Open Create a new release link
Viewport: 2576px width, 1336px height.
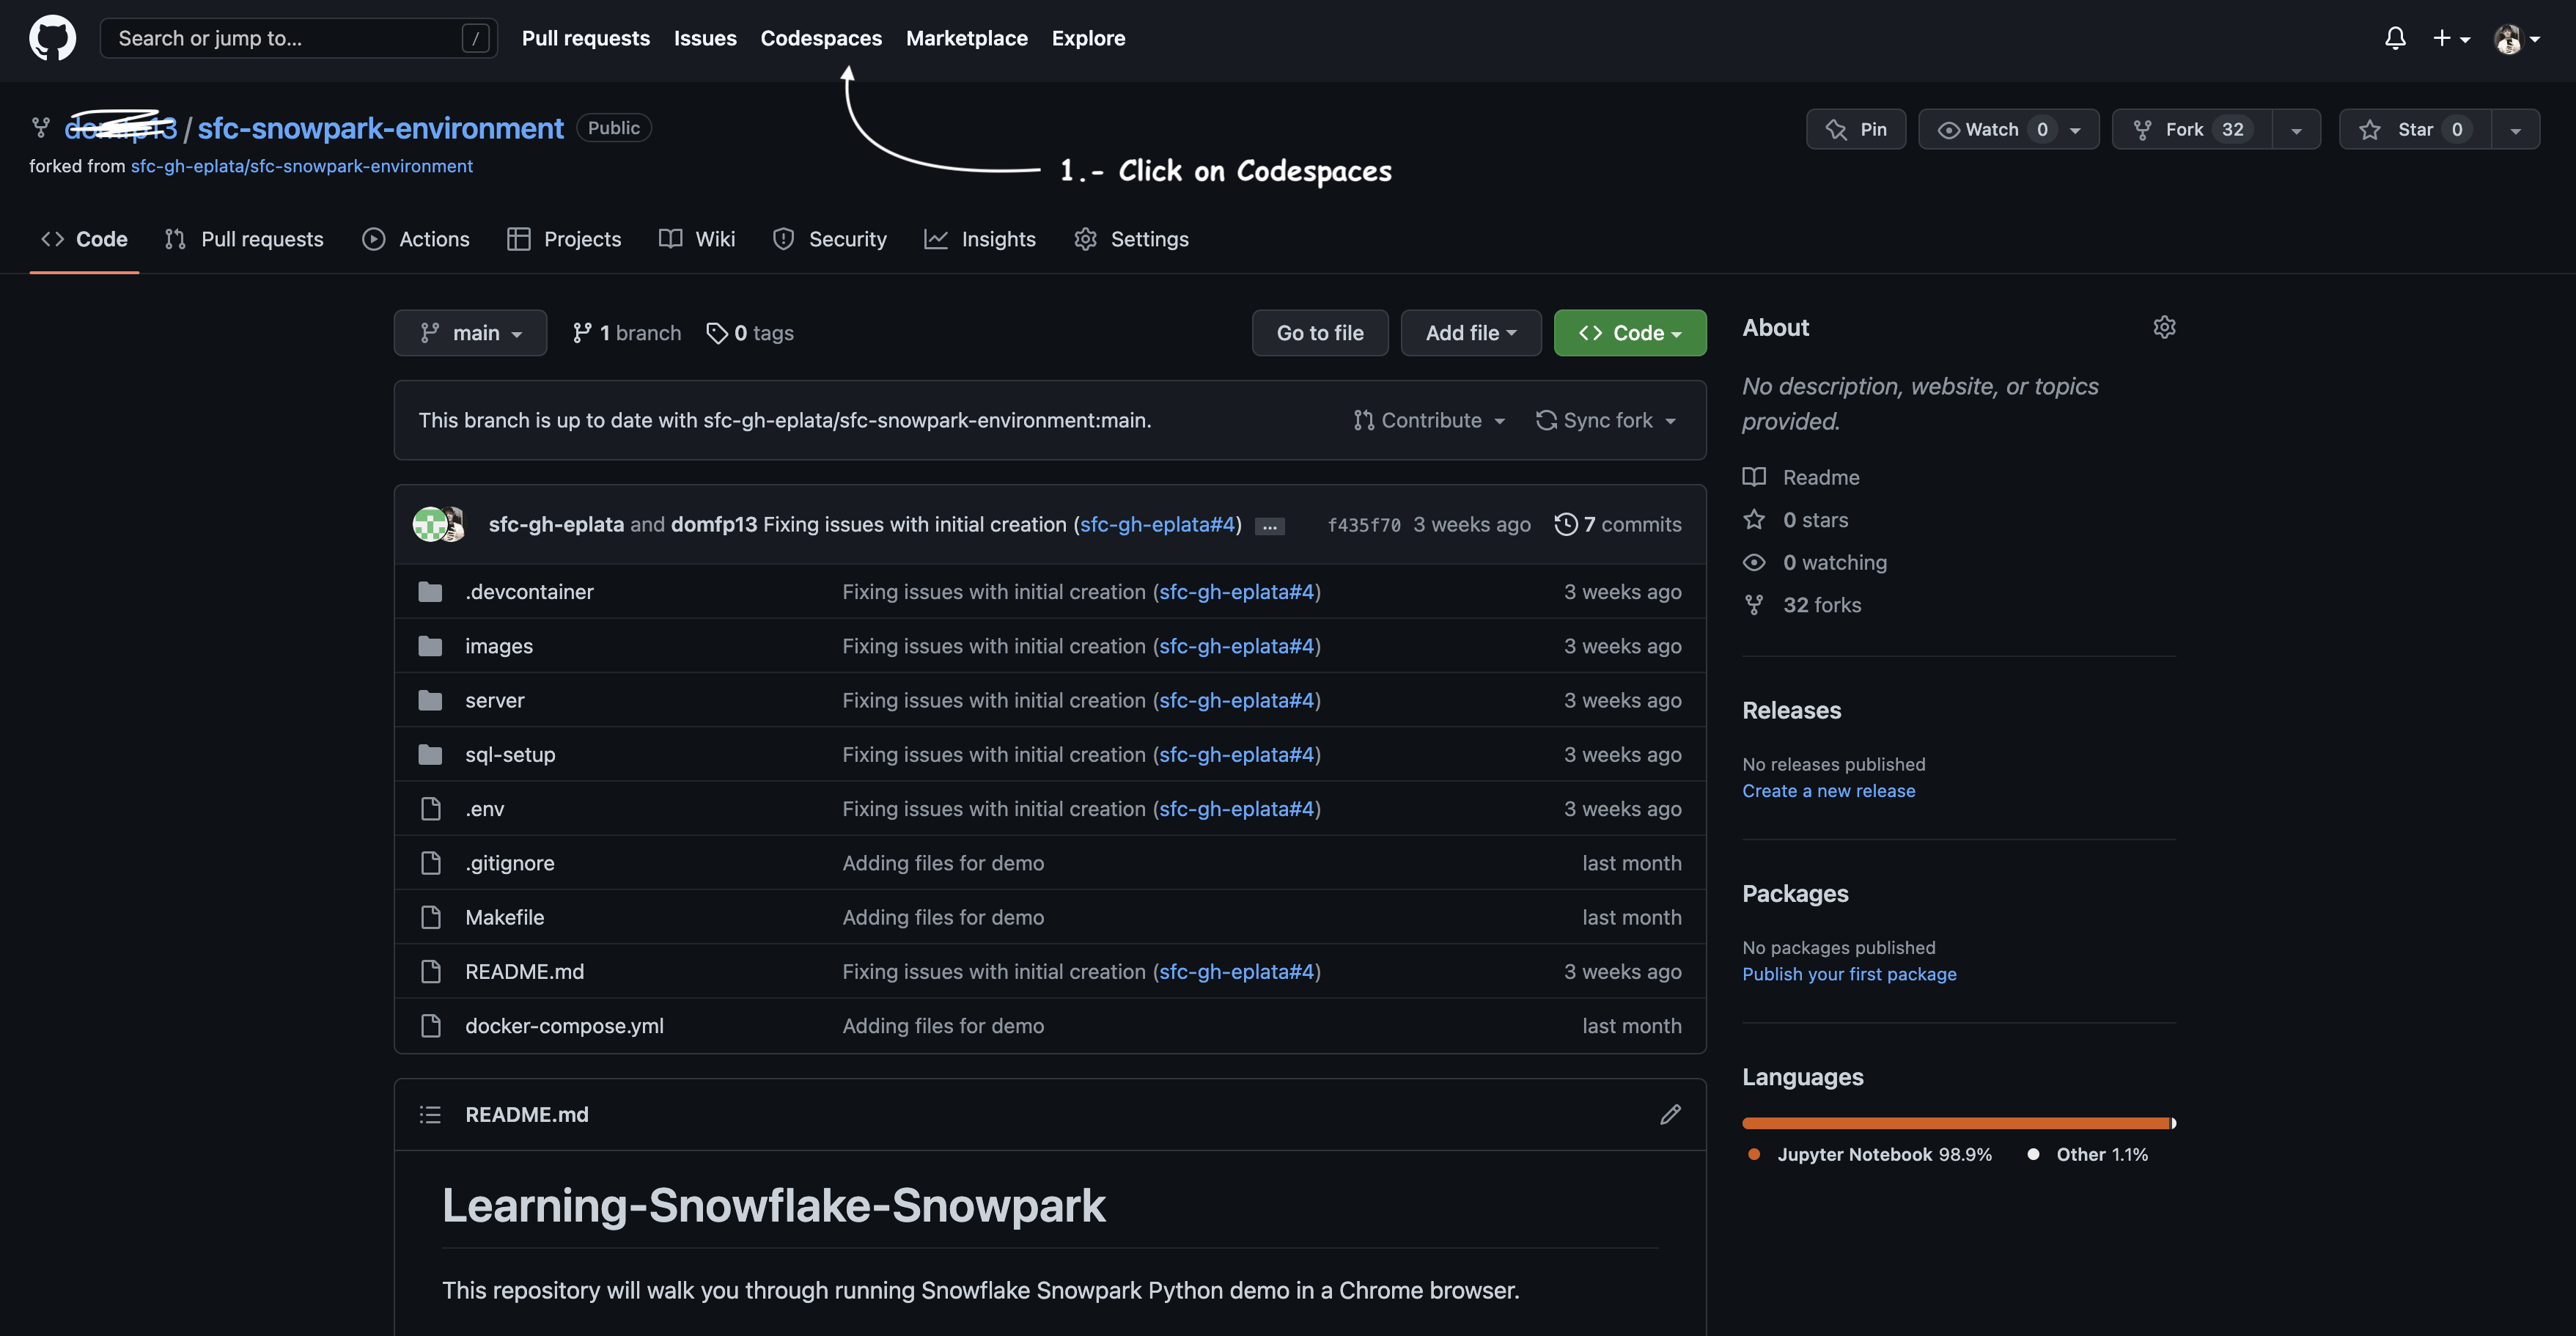click(1828, 790)
